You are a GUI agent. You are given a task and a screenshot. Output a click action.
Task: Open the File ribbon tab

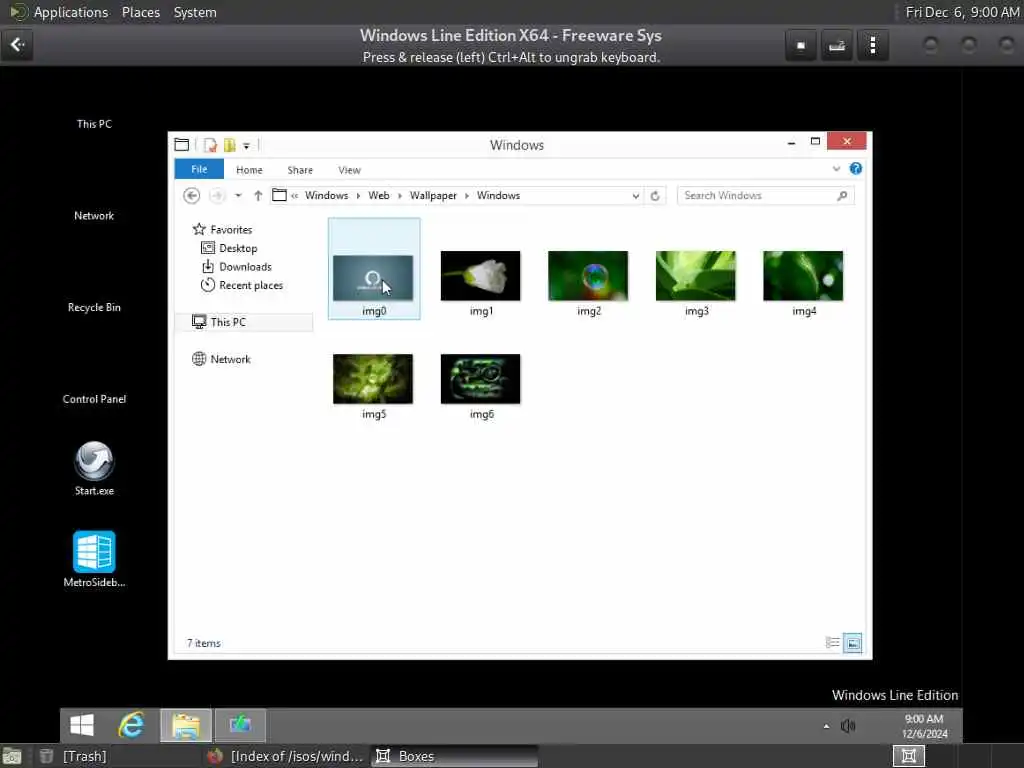pos(199,169)
